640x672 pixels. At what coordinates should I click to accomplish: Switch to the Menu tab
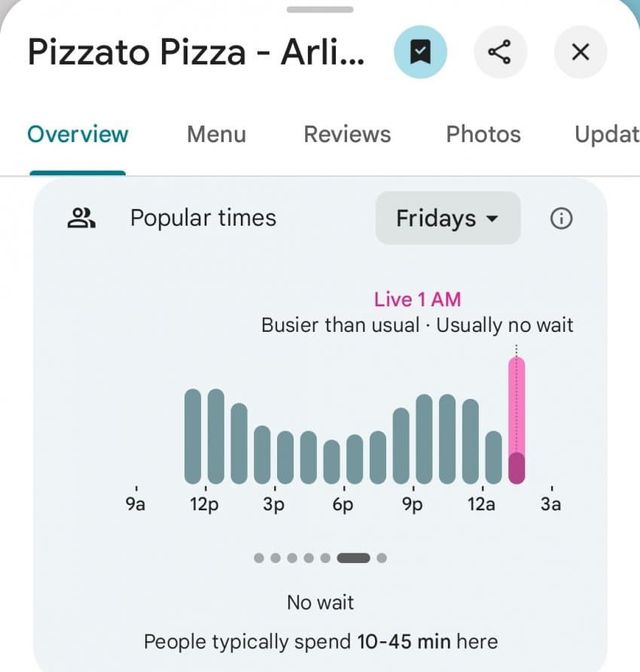216,134
